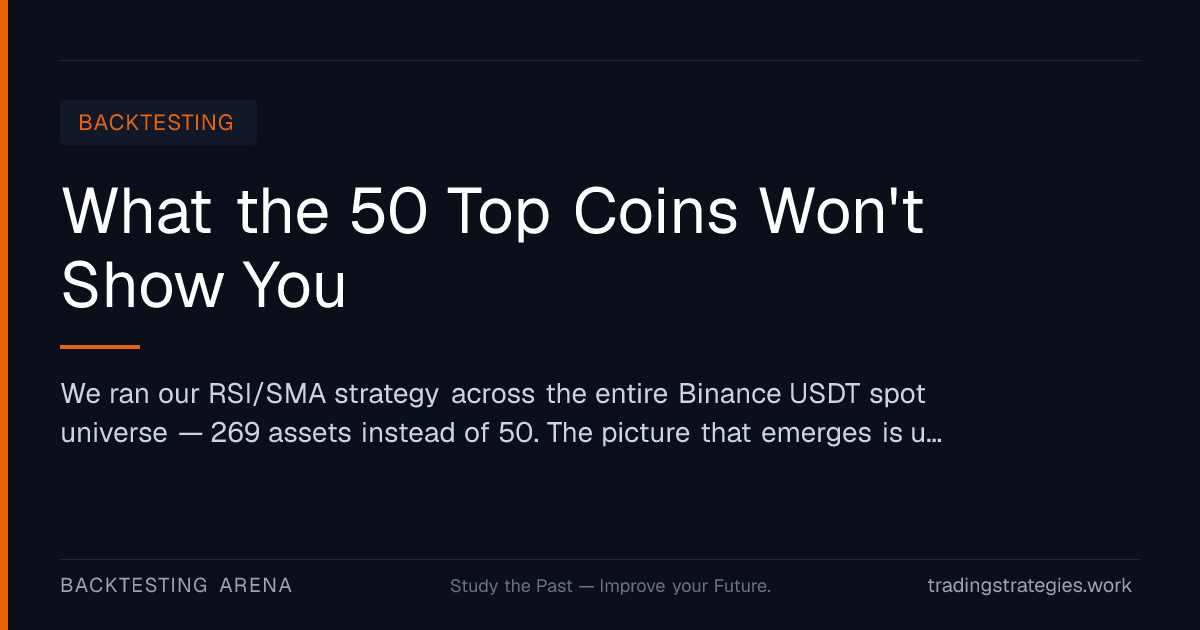Click the word "ARENA" in the footer

coord(256,585)
